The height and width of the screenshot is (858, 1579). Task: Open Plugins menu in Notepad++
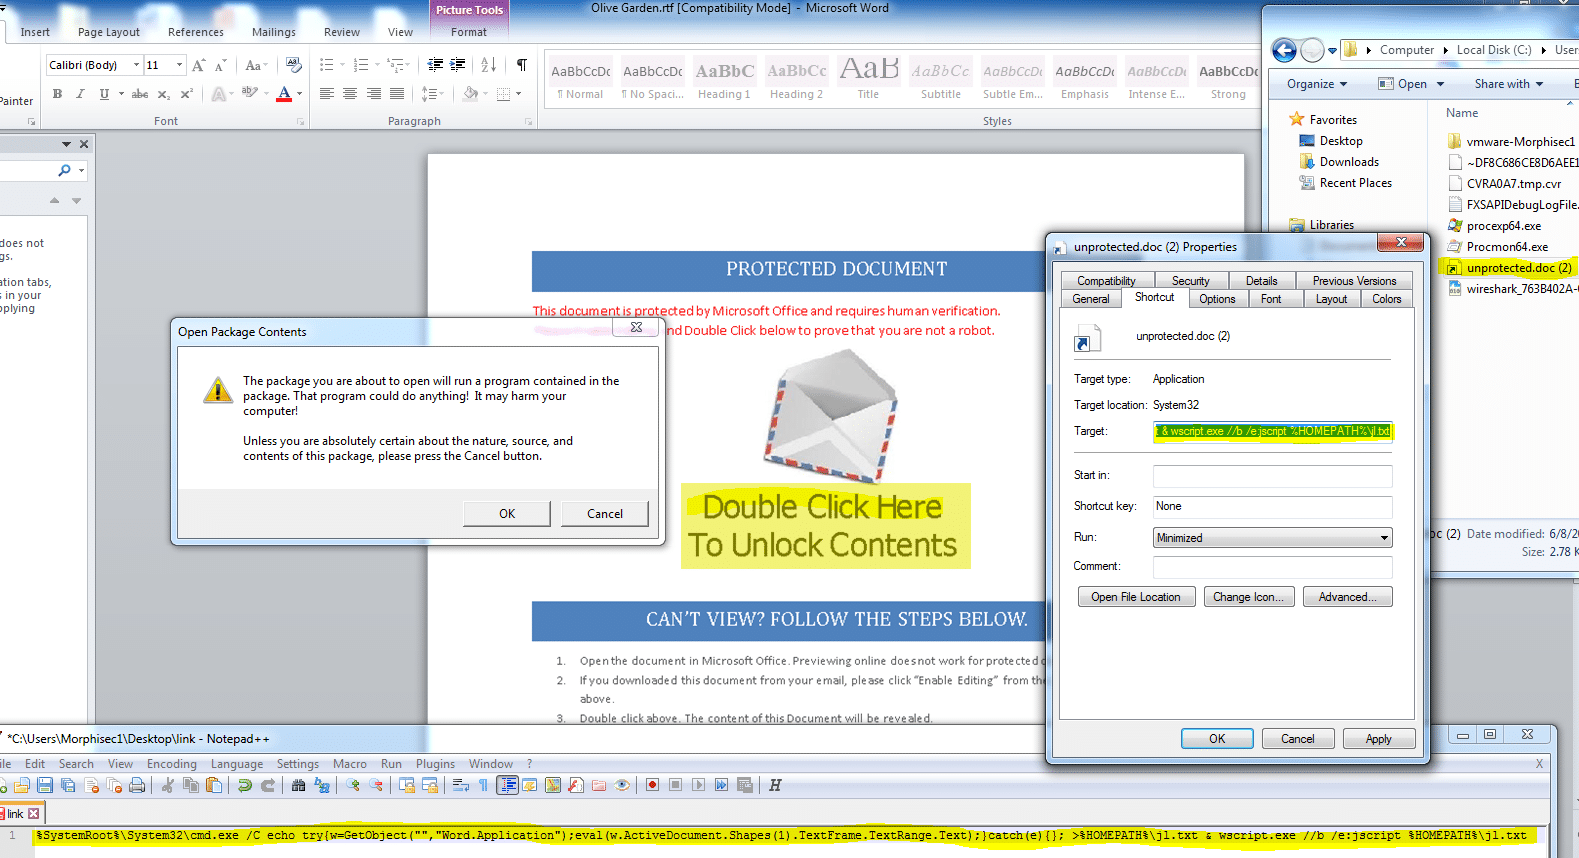point(435,764)
